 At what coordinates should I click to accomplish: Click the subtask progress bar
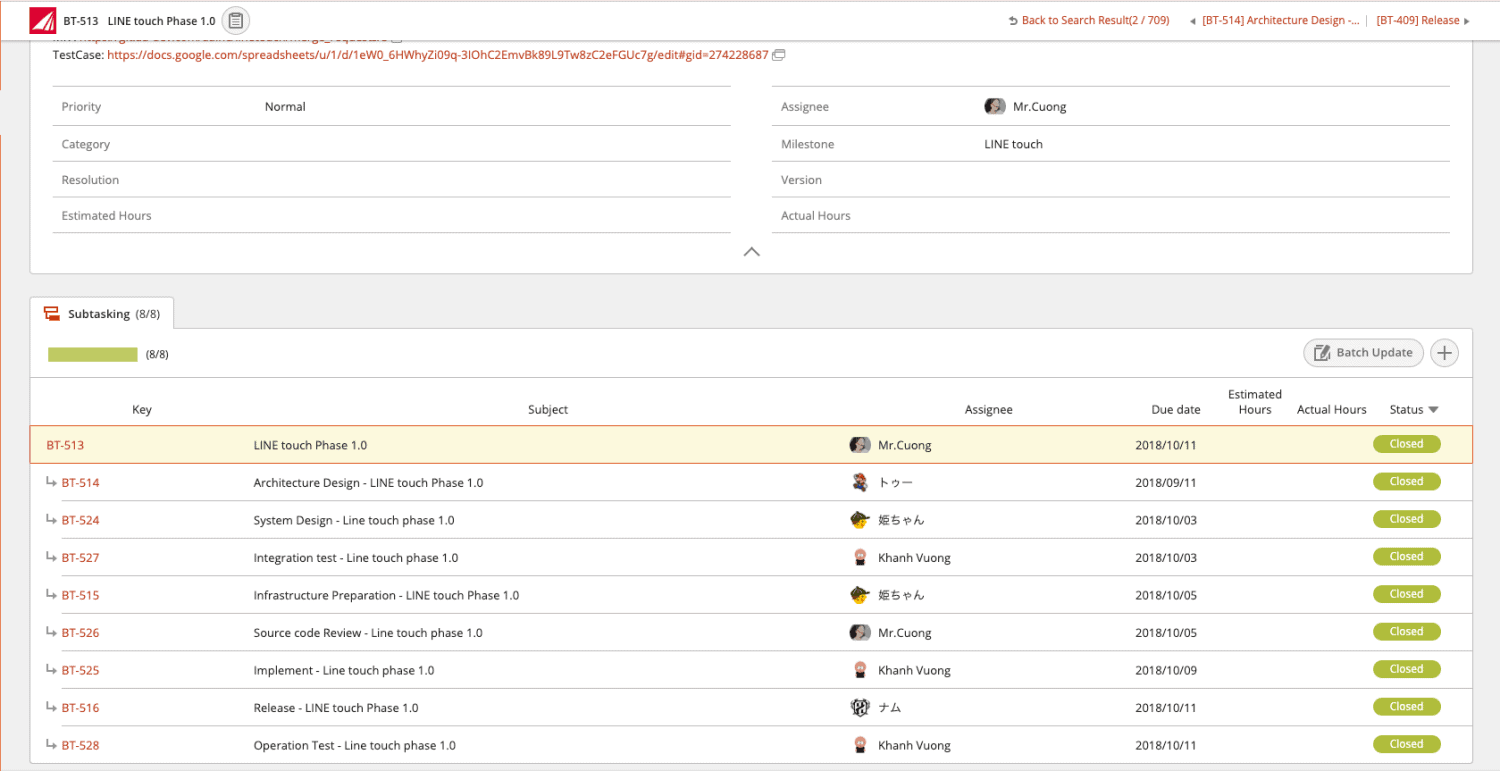click(x=93, y=354)
